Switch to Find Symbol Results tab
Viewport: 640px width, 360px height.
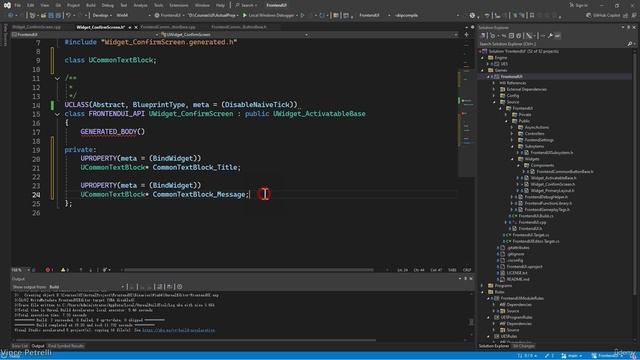pyautogui.click(x=66, y=346)
